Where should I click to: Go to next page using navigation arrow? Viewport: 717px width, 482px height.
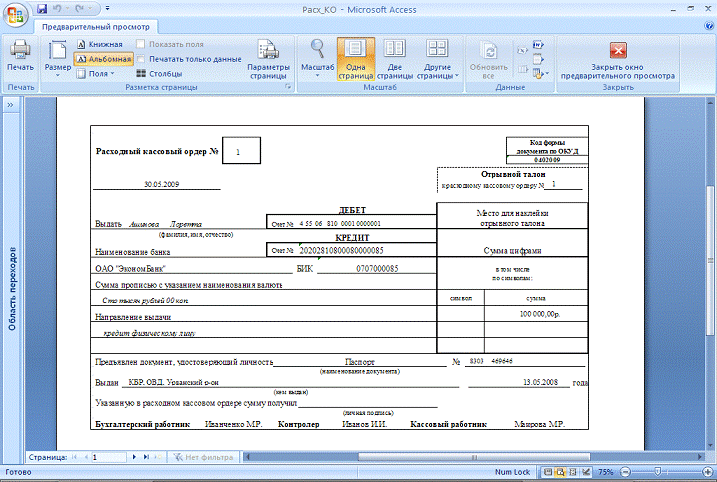[134, 456]
